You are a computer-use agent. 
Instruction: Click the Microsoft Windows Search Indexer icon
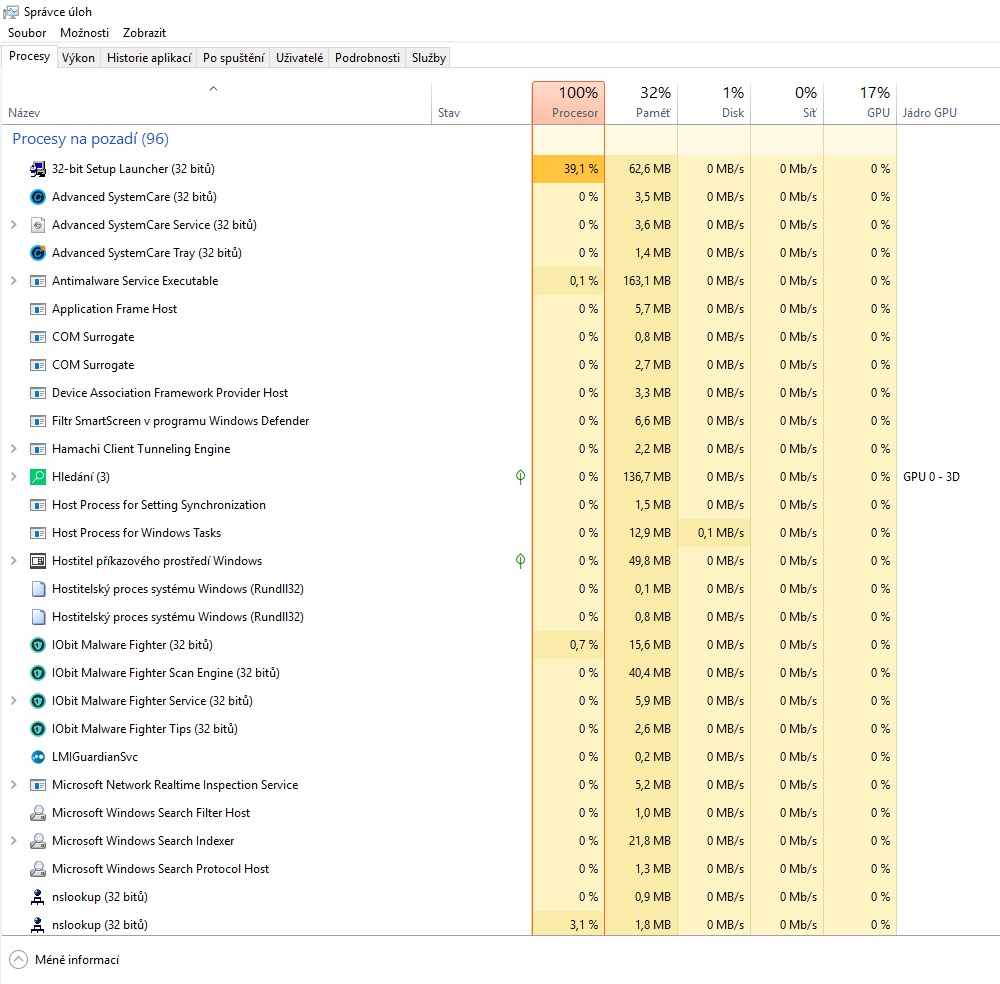pyautogui.click(x=38, y=841)
